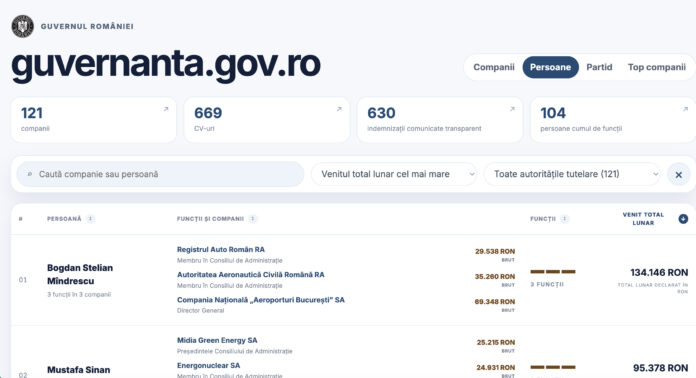Open the Venitul total lunar cel mai mare dropdown
Image resolution: width=696 pixels, height=378 pixels.
coord(394,174)
